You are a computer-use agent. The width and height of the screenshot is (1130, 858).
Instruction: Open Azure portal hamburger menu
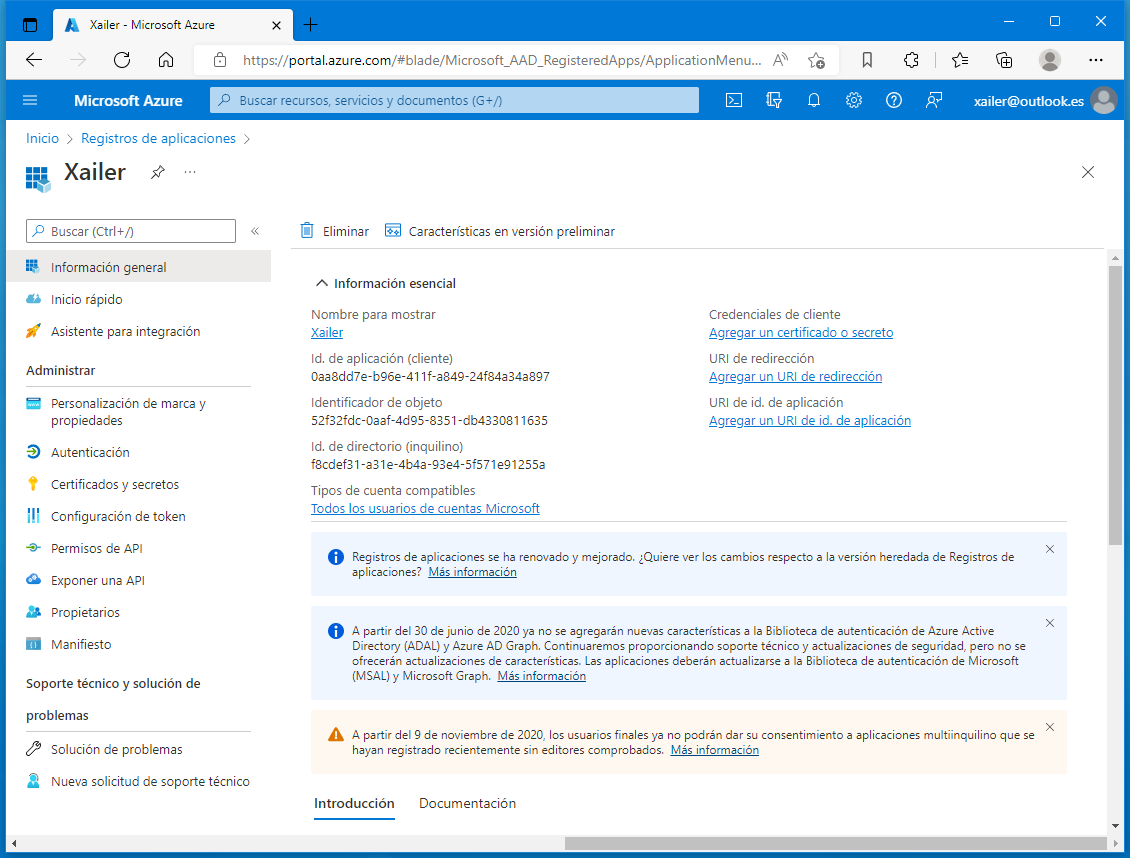30,100
